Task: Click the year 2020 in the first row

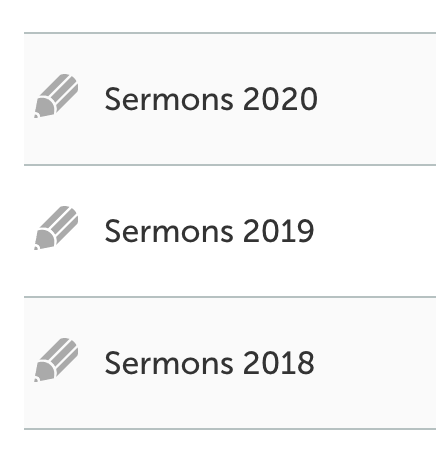Action: pyautogui.click(x=280, y=99)
